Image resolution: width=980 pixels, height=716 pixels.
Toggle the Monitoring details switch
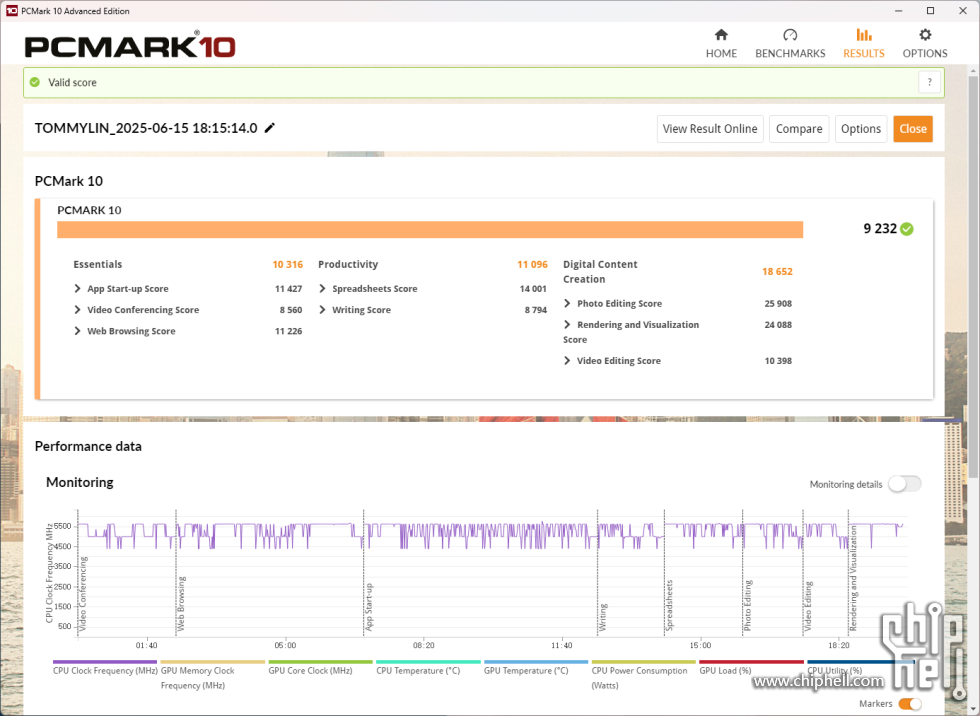point(904,484)
